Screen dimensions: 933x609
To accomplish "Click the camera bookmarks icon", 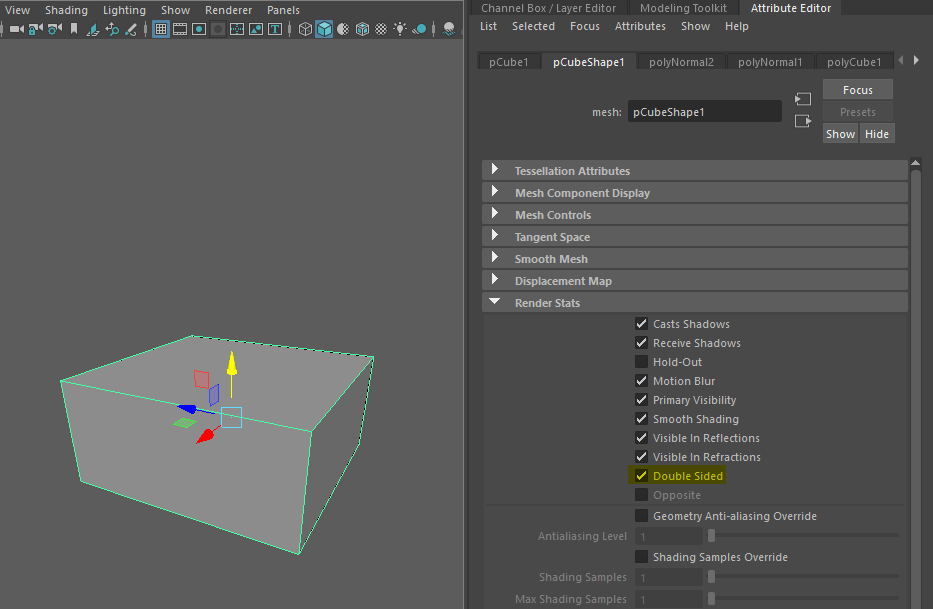I will tap(74, 29).
